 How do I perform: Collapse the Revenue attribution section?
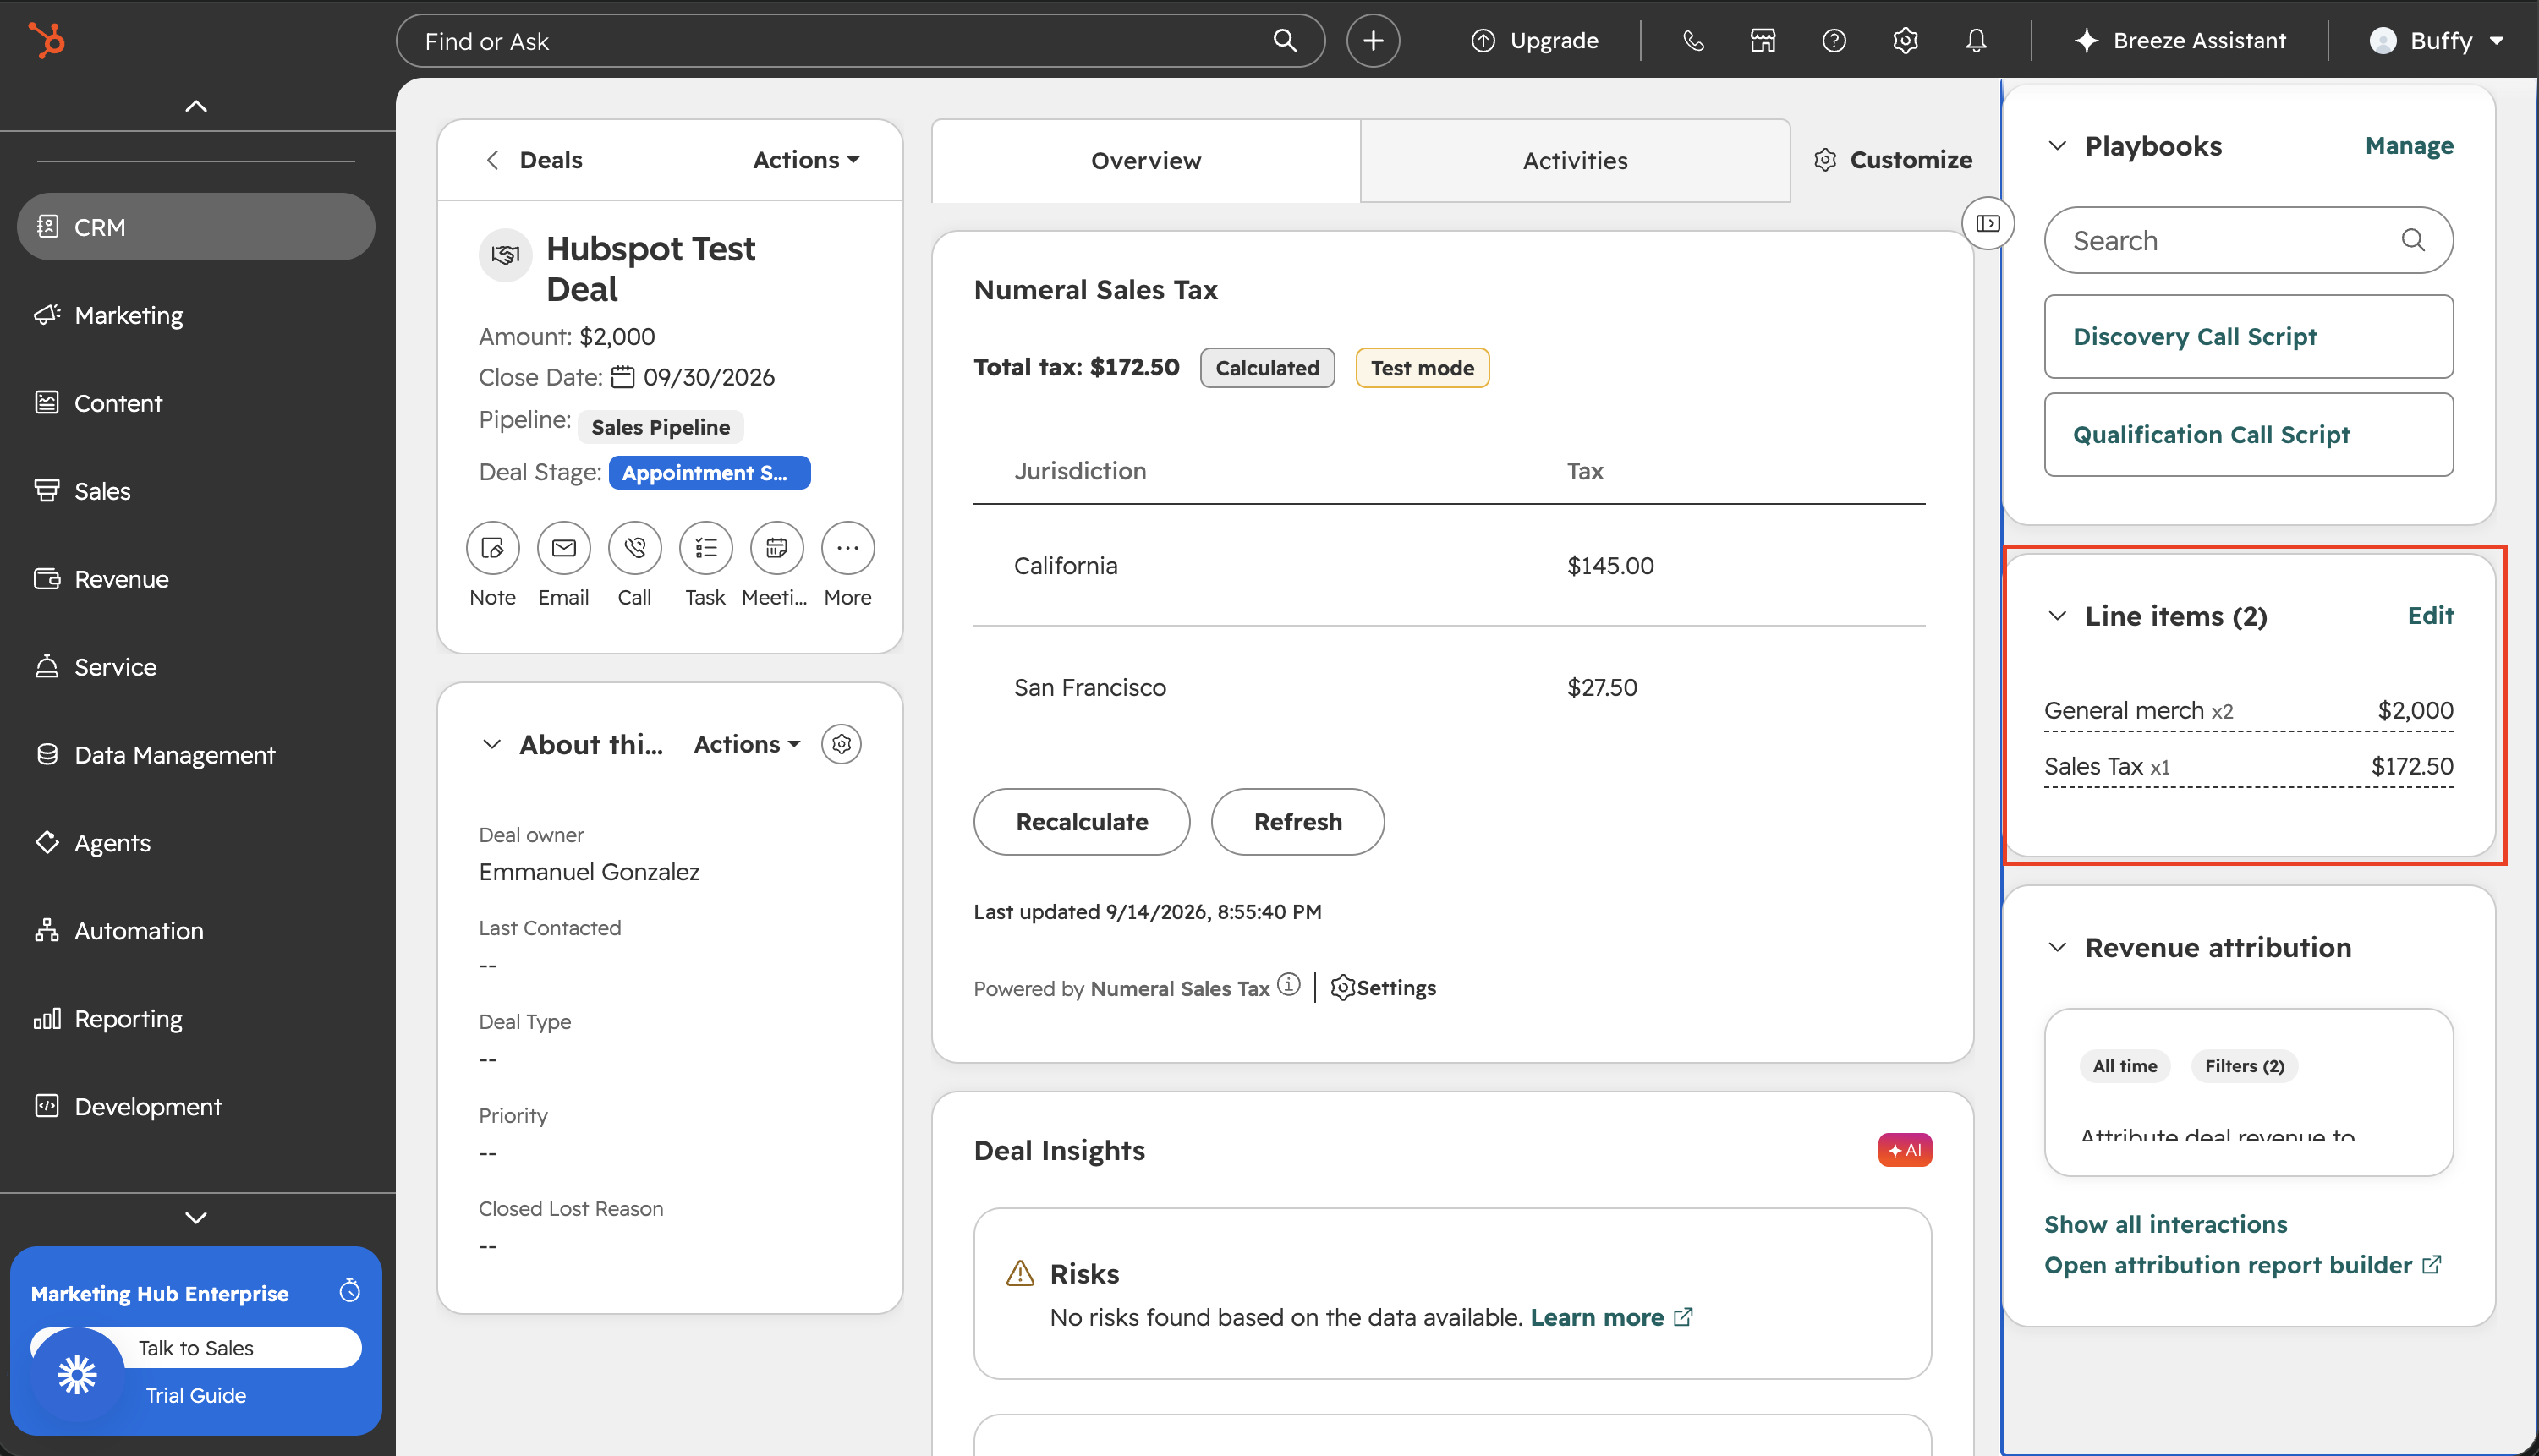(x=2057, y=947)
